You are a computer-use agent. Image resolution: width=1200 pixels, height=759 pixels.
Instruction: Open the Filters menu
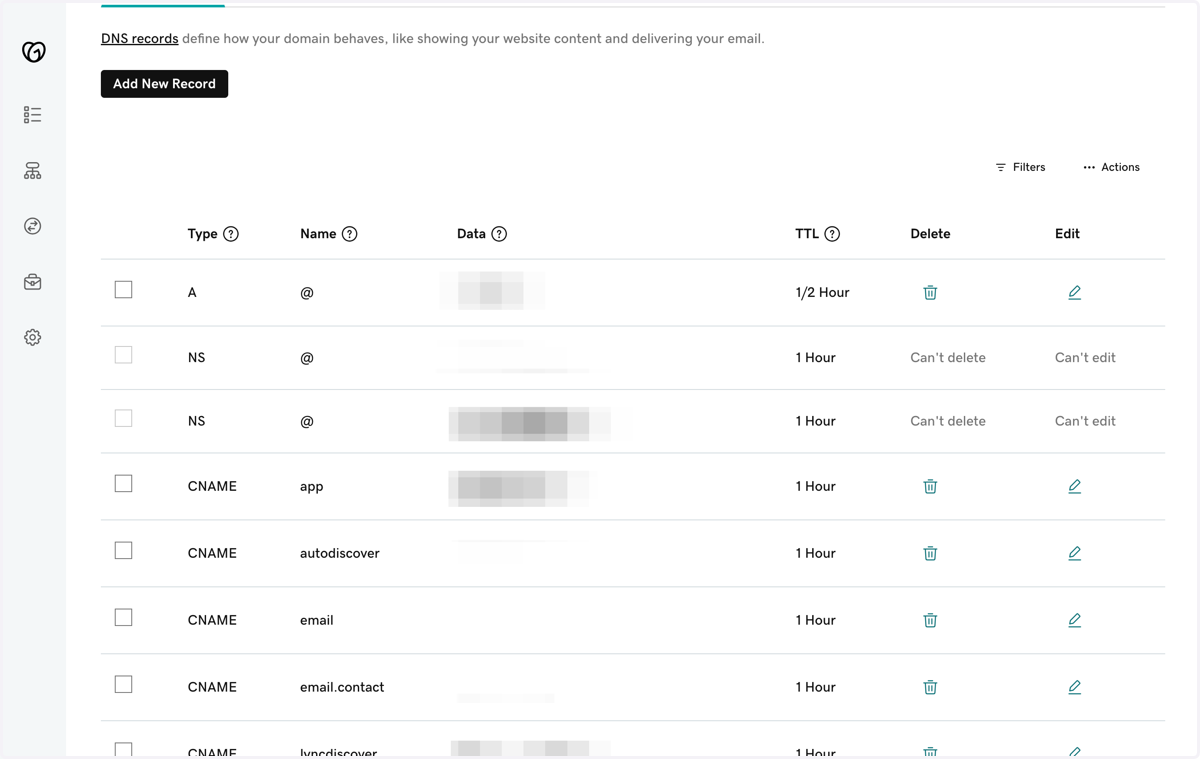[1020, 167]
